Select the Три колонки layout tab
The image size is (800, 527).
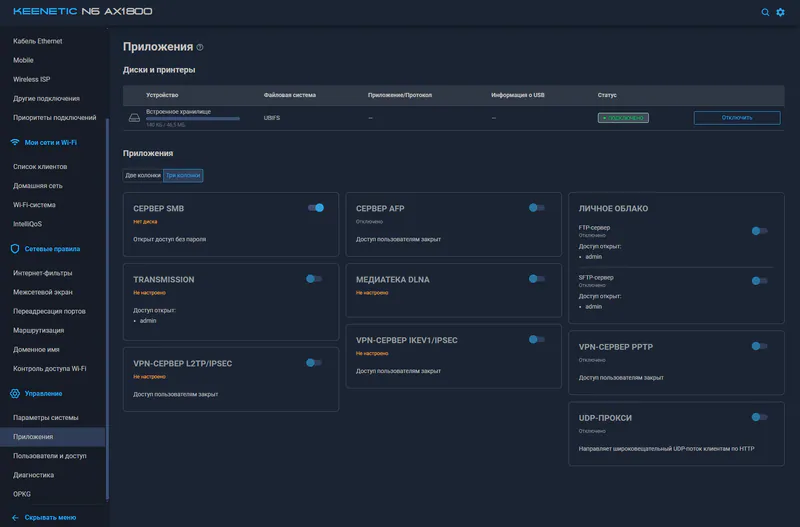coord(183,175)
